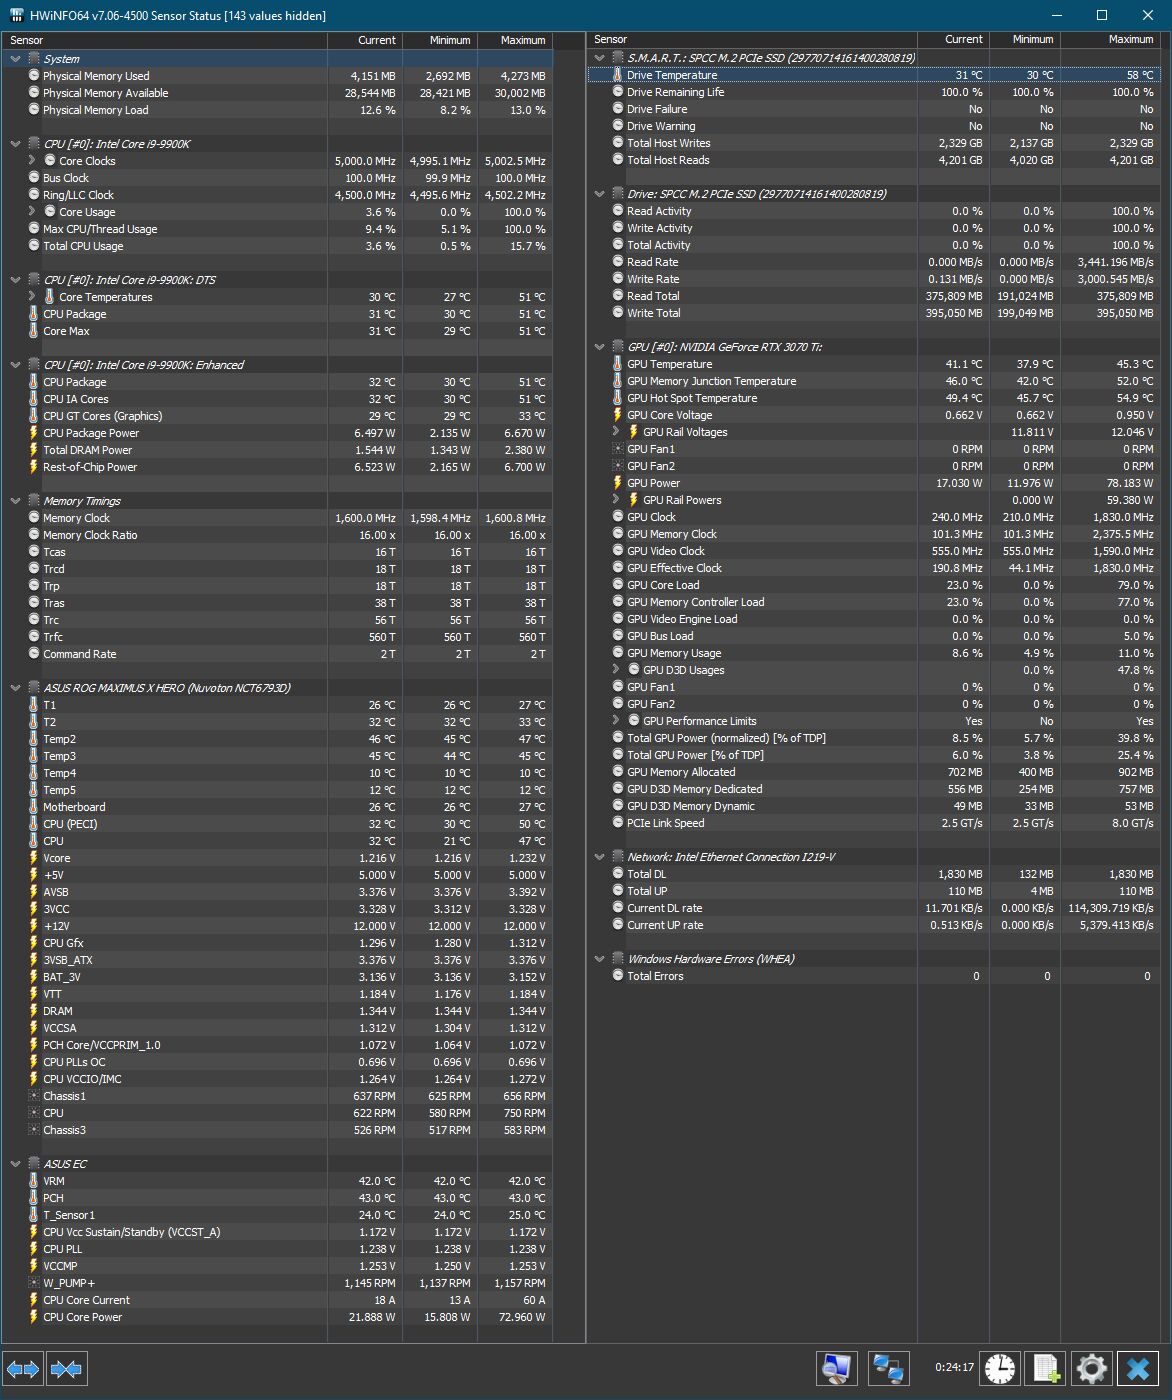Select the Total Host Writes row
The width and height of the screenshot is (1172, 1400).
pos(874,143)
